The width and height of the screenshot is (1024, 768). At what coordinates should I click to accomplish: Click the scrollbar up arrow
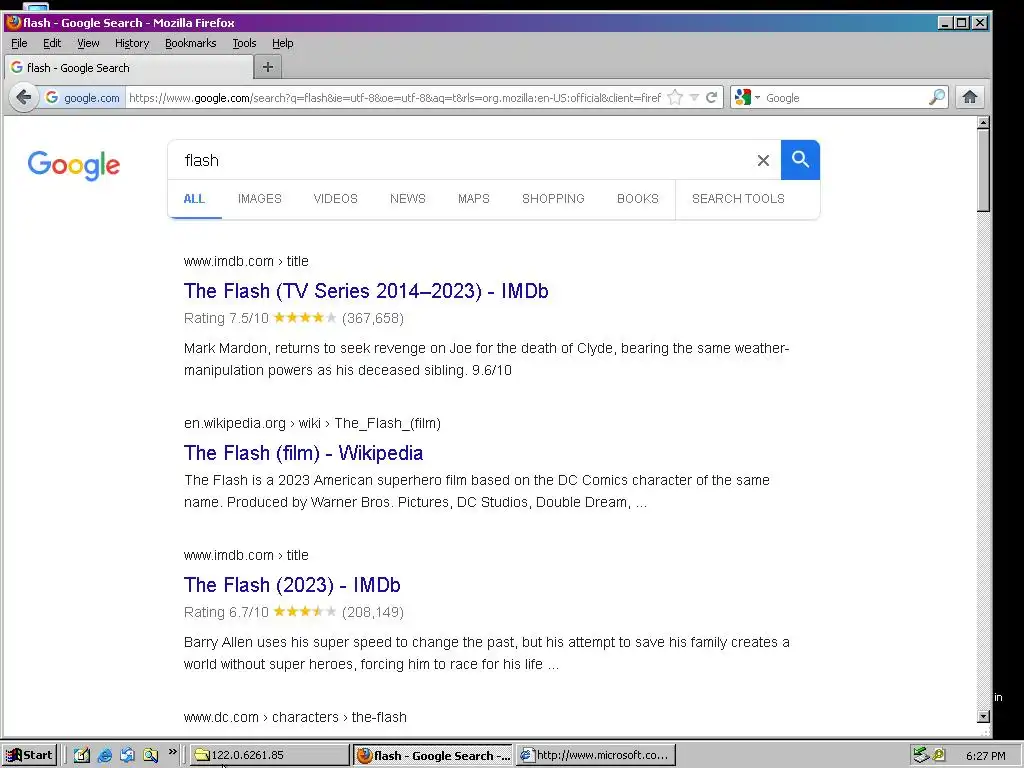[984, 122]
